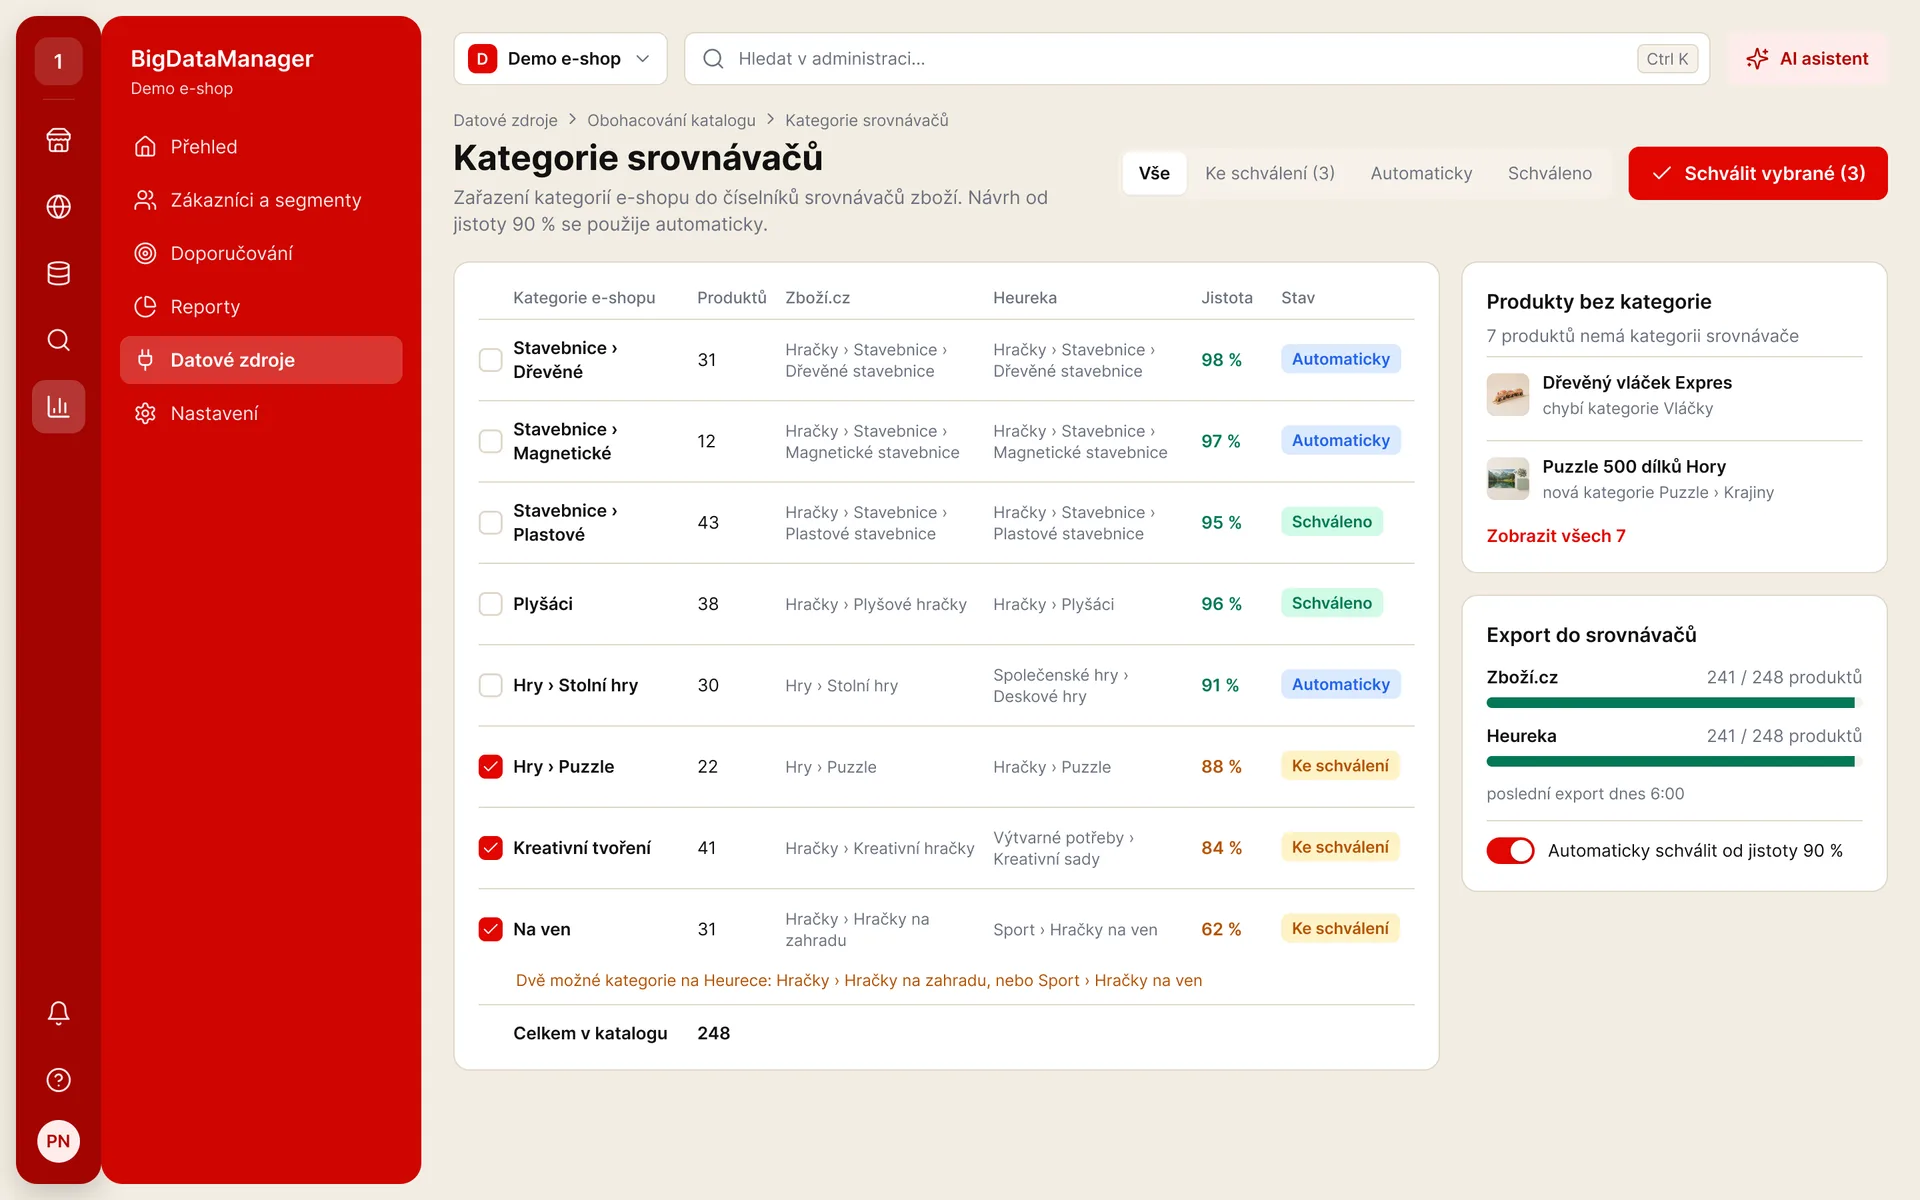
Task: Open the store icon in the left rail
Action: pyautogui.click(x=58, y=140)
